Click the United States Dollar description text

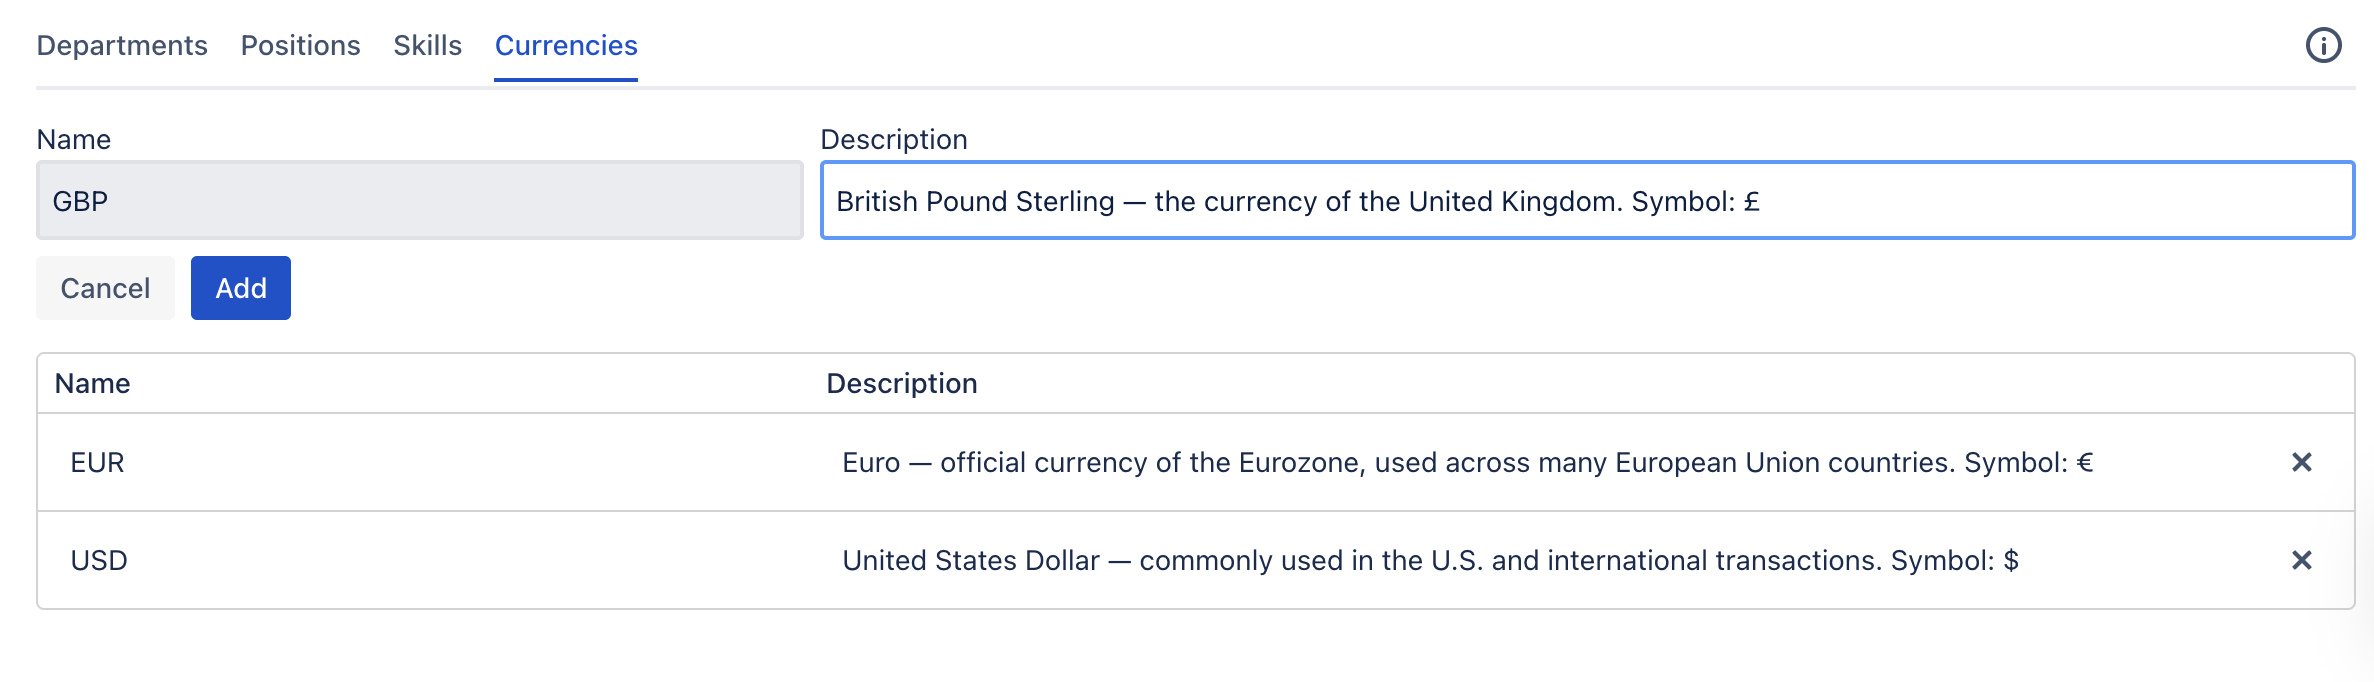(x=1429, y=561)
